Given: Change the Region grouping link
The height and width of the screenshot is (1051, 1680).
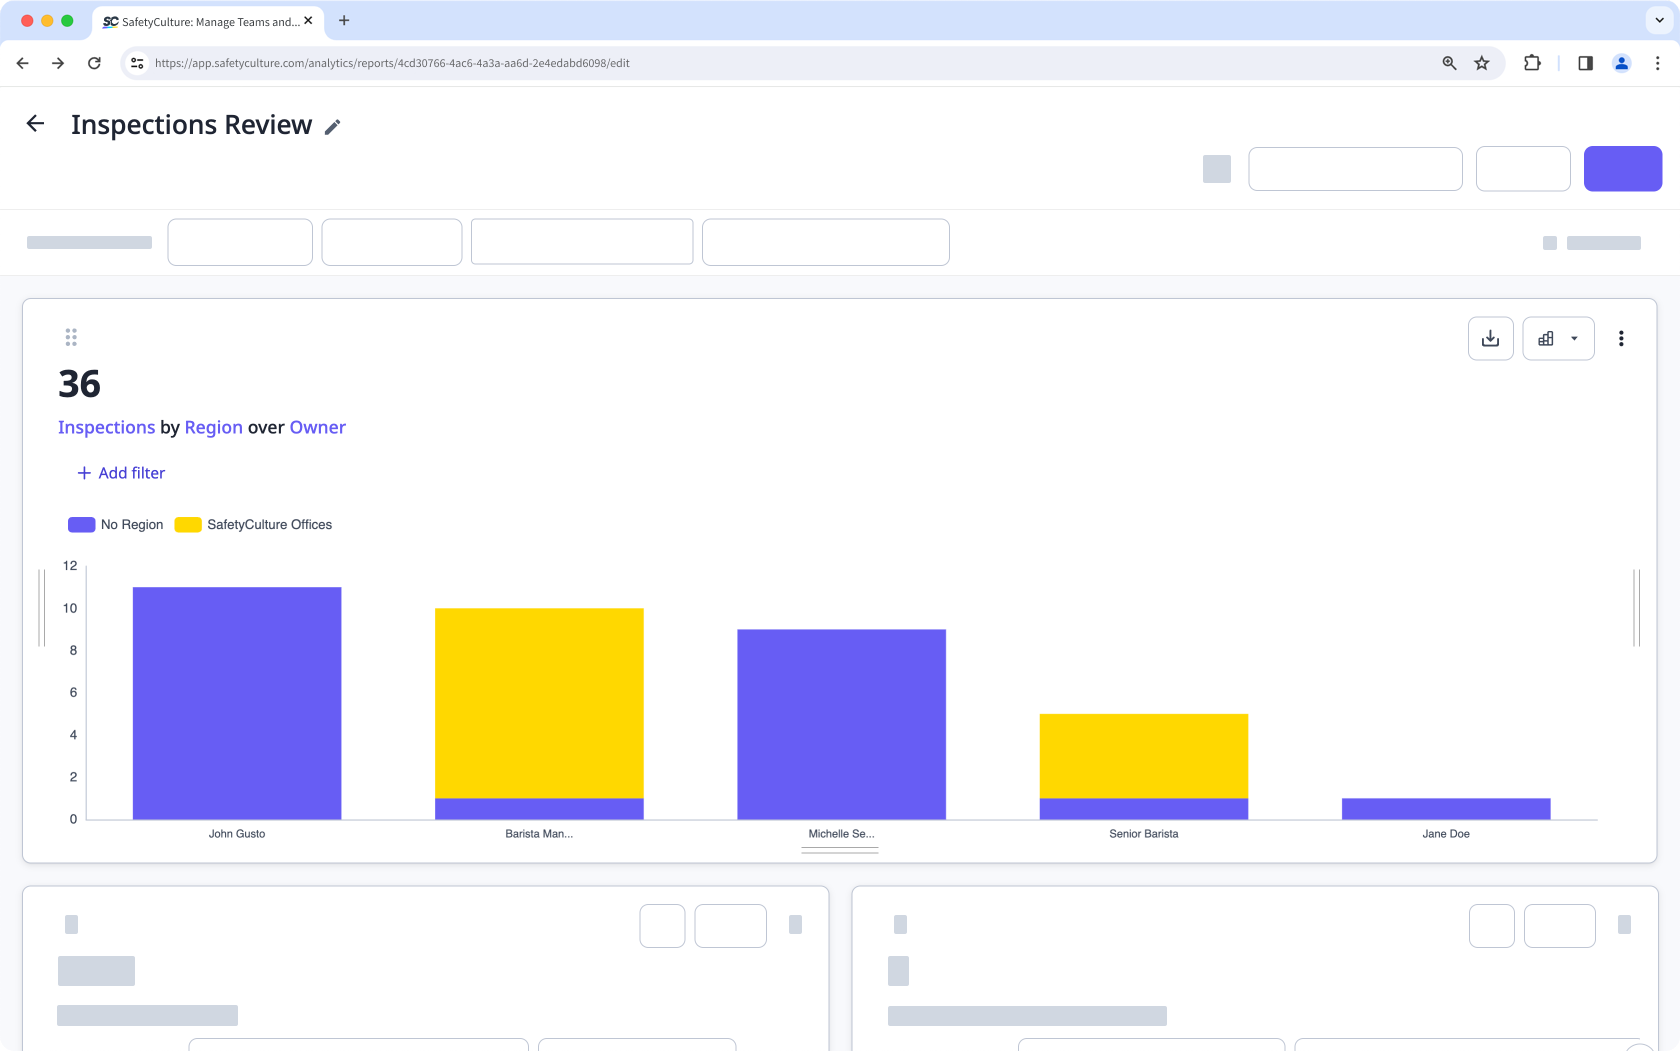Looking at the screenshot, I should (213, 427).
